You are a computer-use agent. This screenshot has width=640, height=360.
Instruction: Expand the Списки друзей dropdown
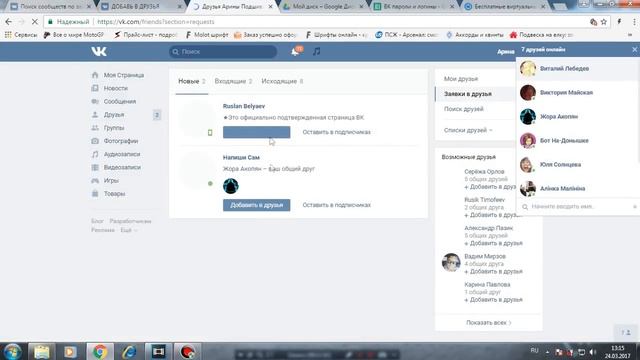tap(468, 130)
